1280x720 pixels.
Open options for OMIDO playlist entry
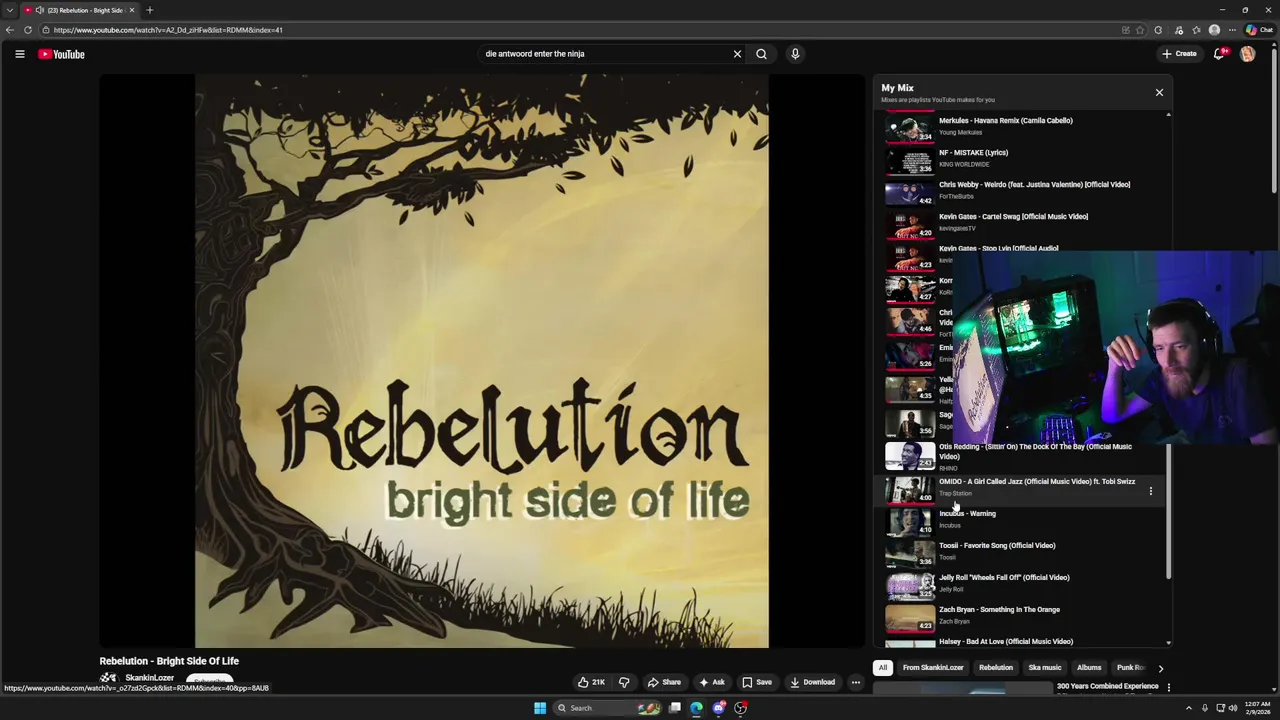point(1150,491)
